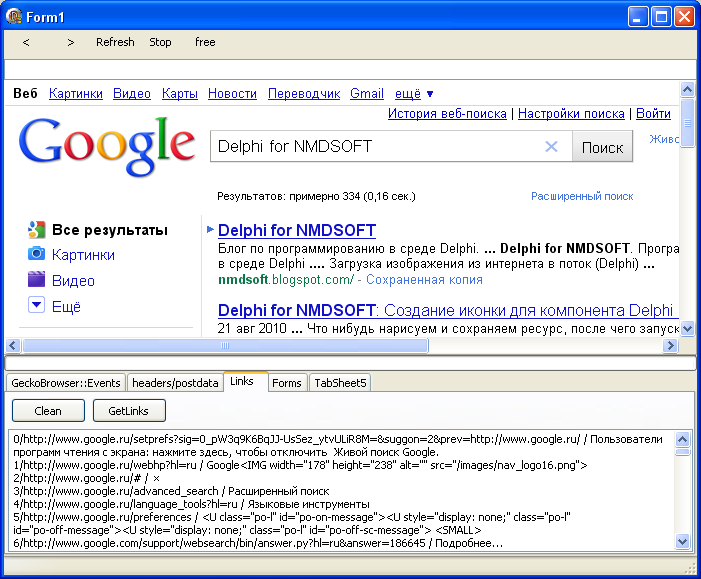Image resolution: width=701 pixels, height=579 pixels.
Task: Click the 'Войти' sign-in link
Action: click(x=653, y=114)
